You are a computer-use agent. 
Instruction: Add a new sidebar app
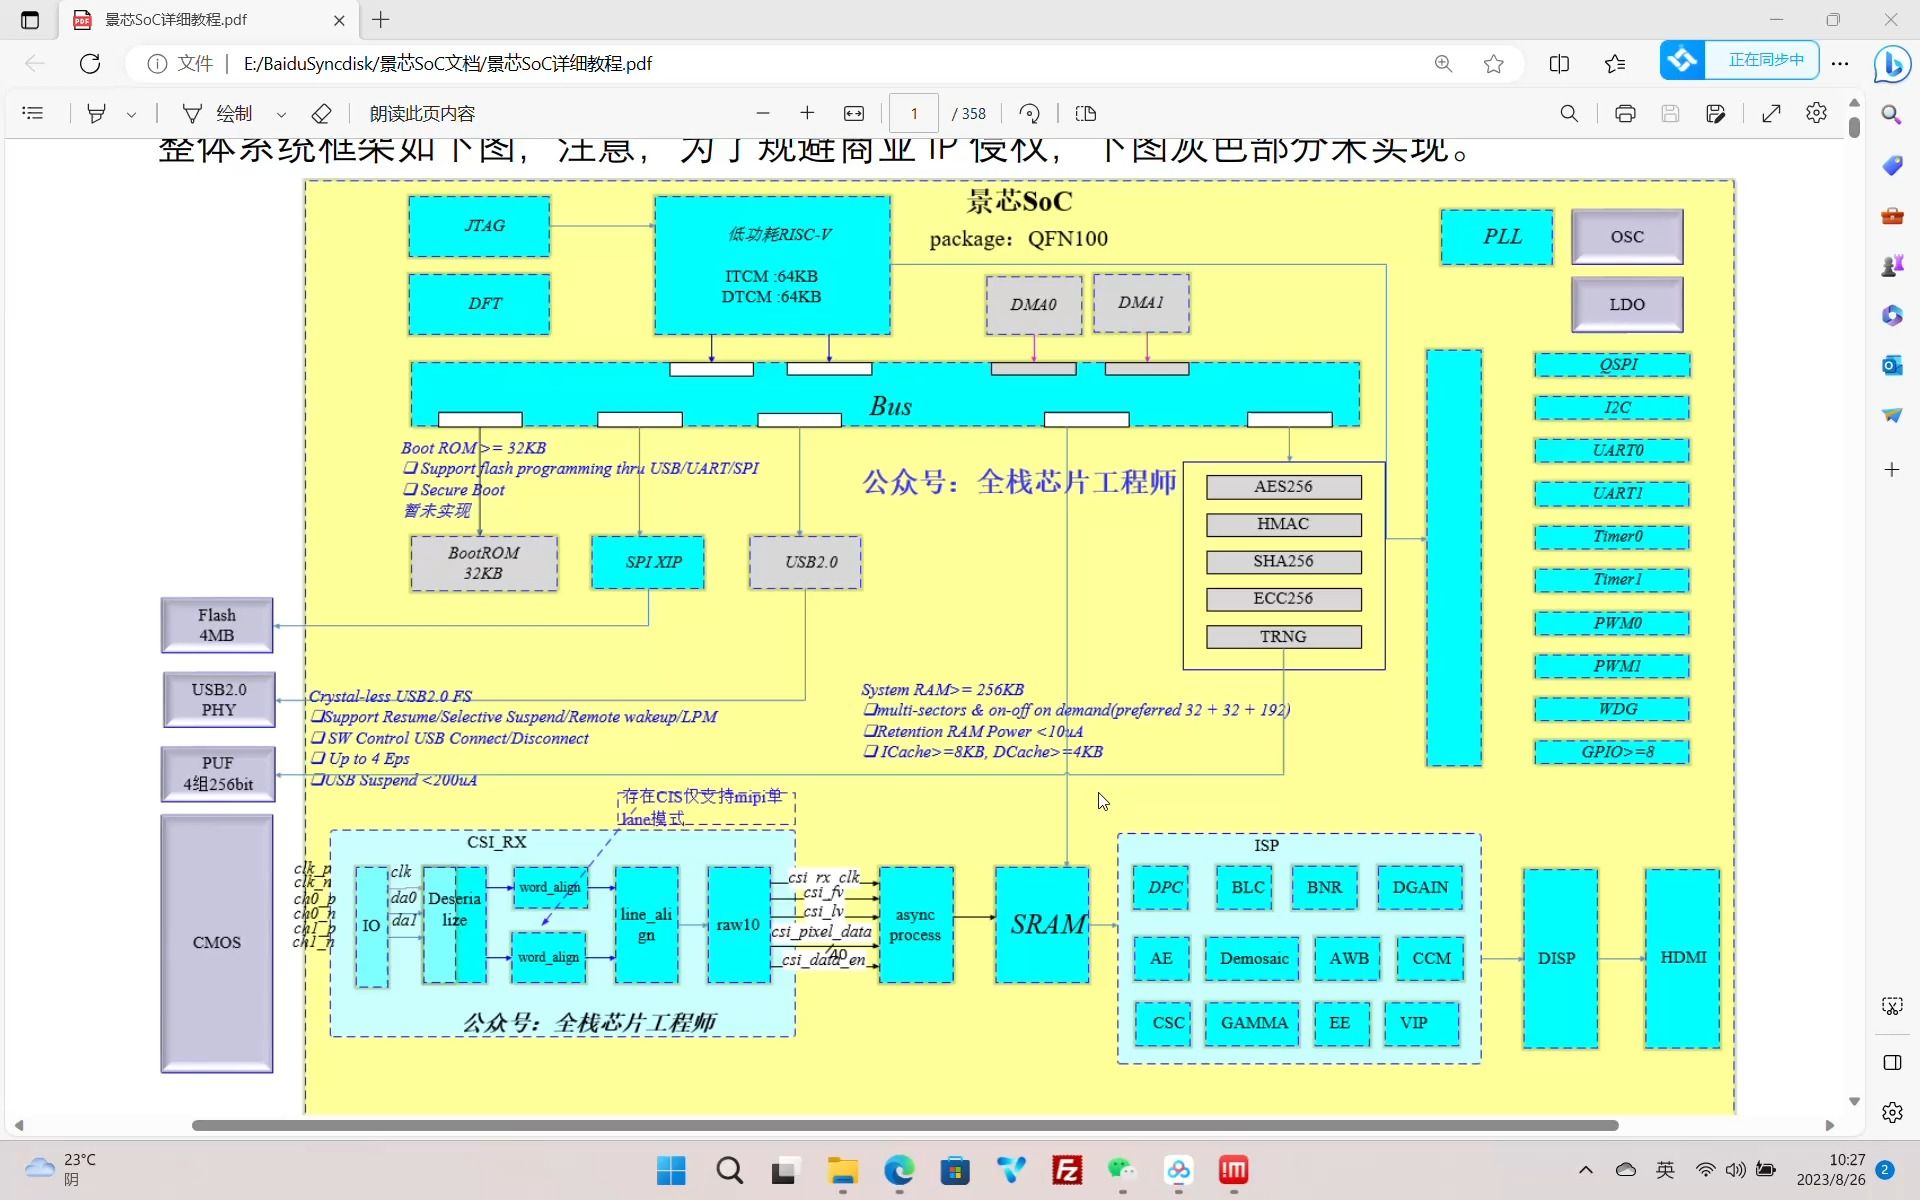1892,469
